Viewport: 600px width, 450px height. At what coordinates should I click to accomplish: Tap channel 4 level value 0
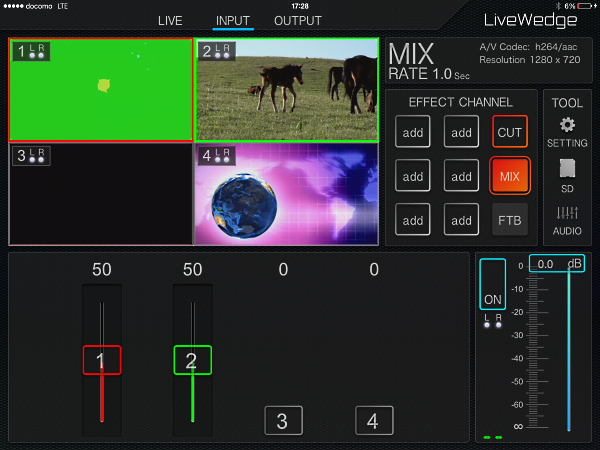(x=374, y=269)
